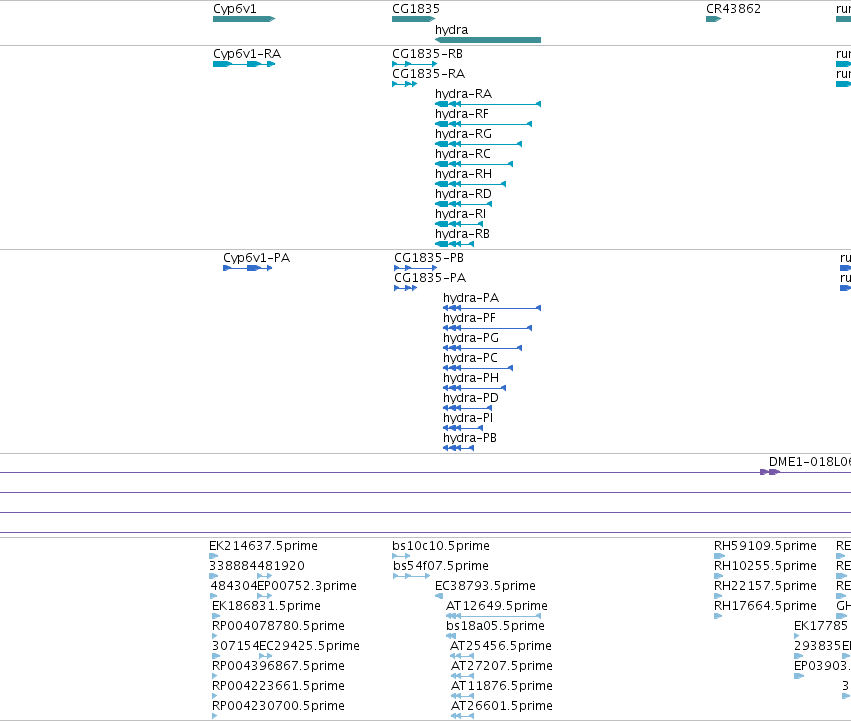Viewport: 851px width, 721px height.
Task: Select the hydra-RB transcript
Action: 454,244
